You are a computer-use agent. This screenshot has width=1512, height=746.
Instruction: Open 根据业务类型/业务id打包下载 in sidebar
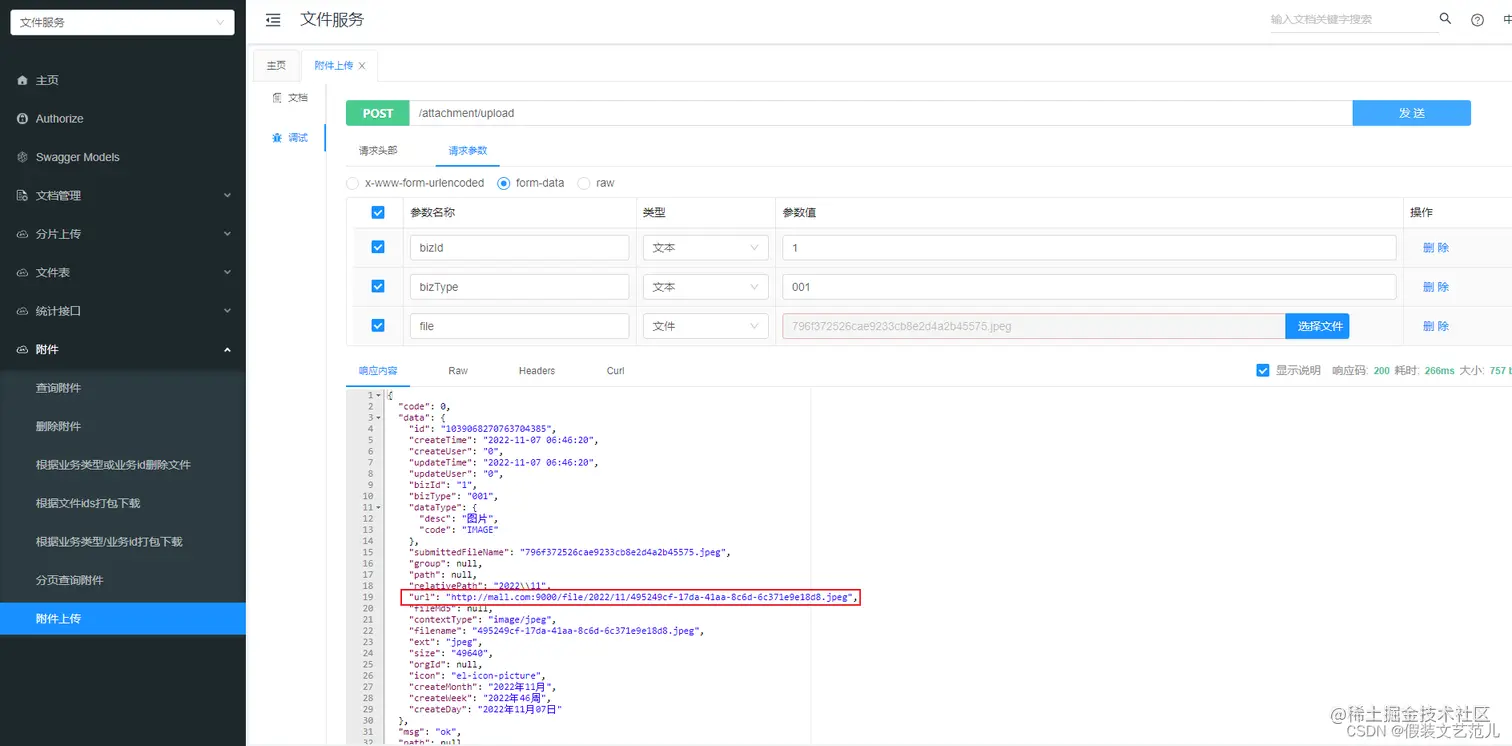pos(123,542)
